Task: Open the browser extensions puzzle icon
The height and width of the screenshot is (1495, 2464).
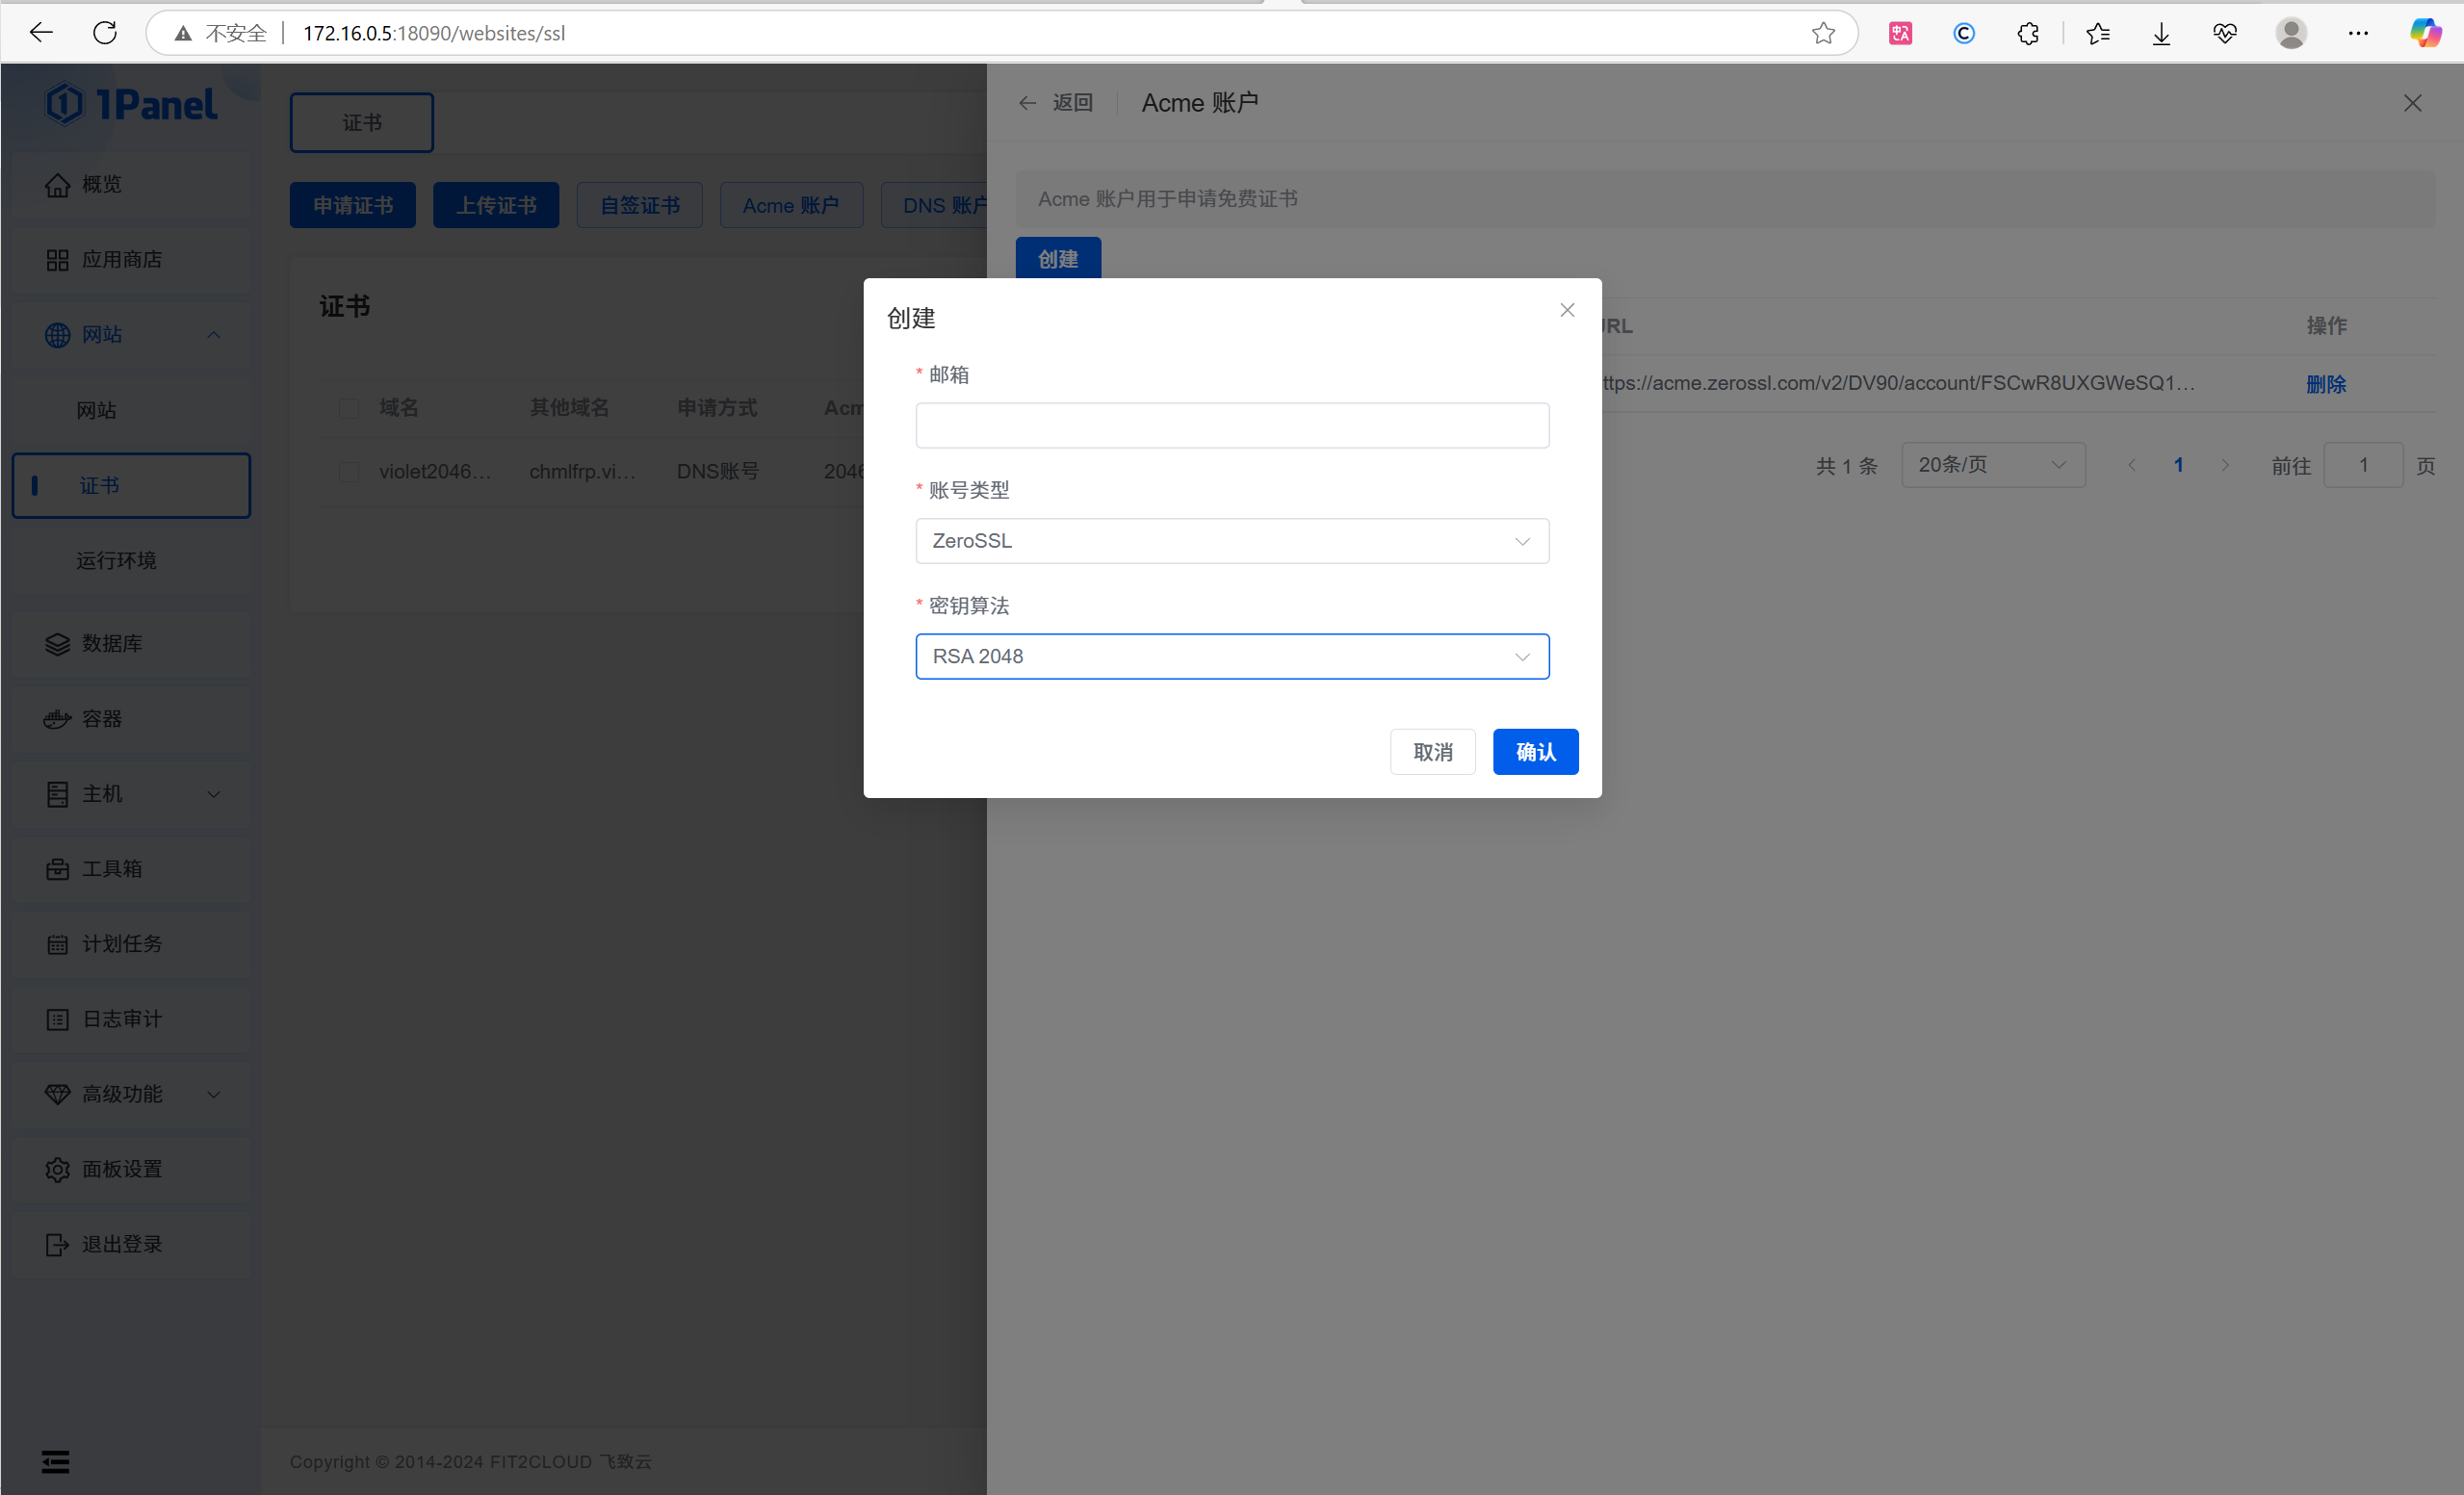Action: pos(2027,33)
